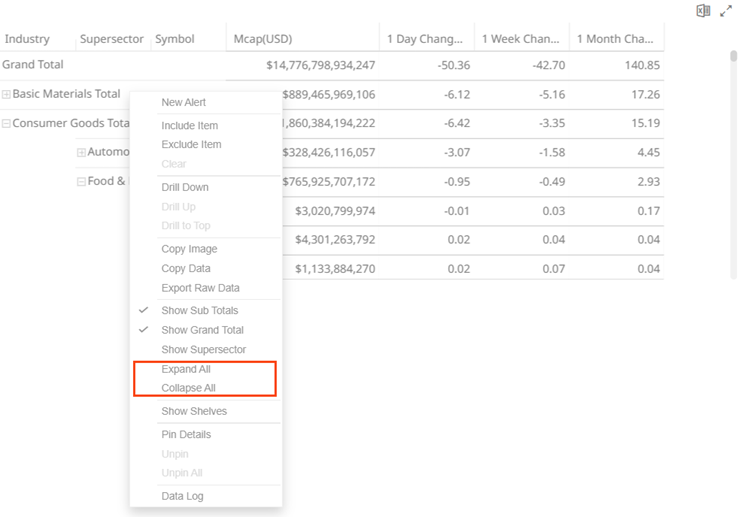Choose Export Raw Data option
743x517 pixels.
point(200,288)
